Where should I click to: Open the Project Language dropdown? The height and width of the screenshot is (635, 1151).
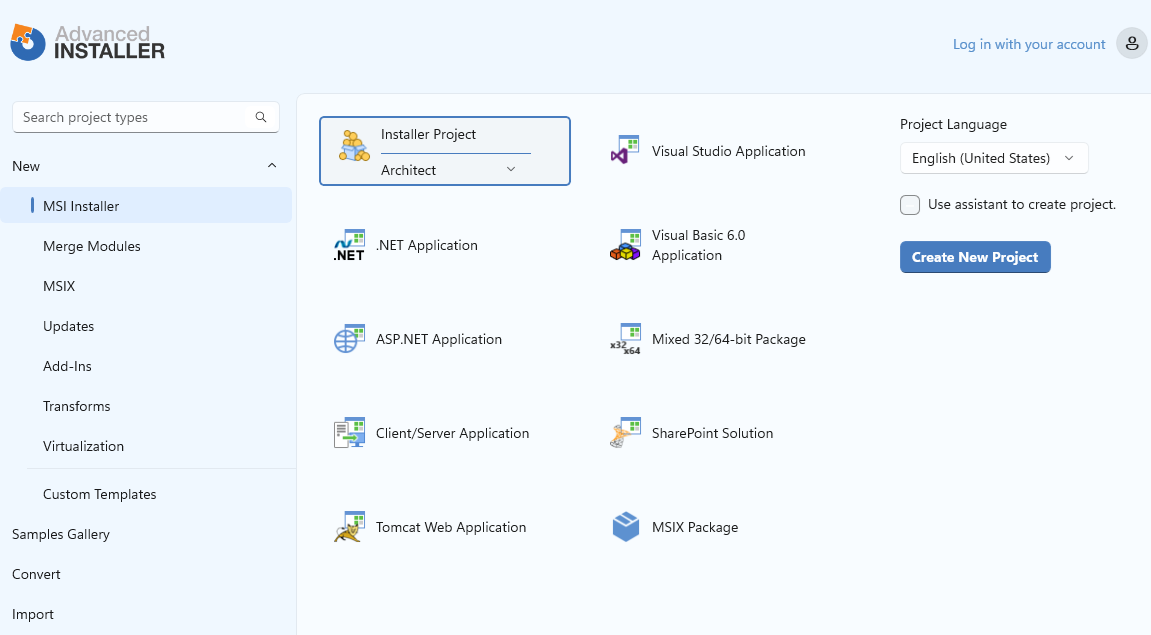pyautogui.click(x=994, y=159)
